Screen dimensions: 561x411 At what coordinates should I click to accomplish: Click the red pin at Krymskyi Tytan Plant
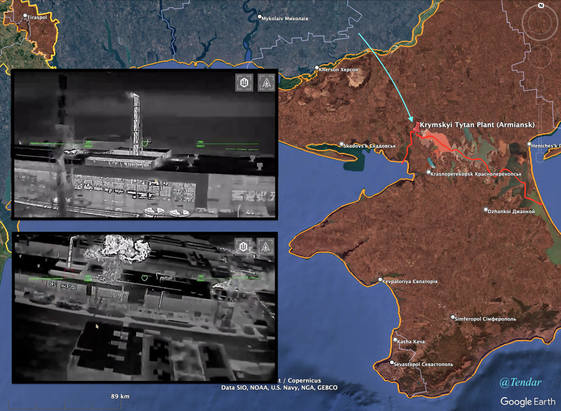pyautogui.click(x=417, y=127)
